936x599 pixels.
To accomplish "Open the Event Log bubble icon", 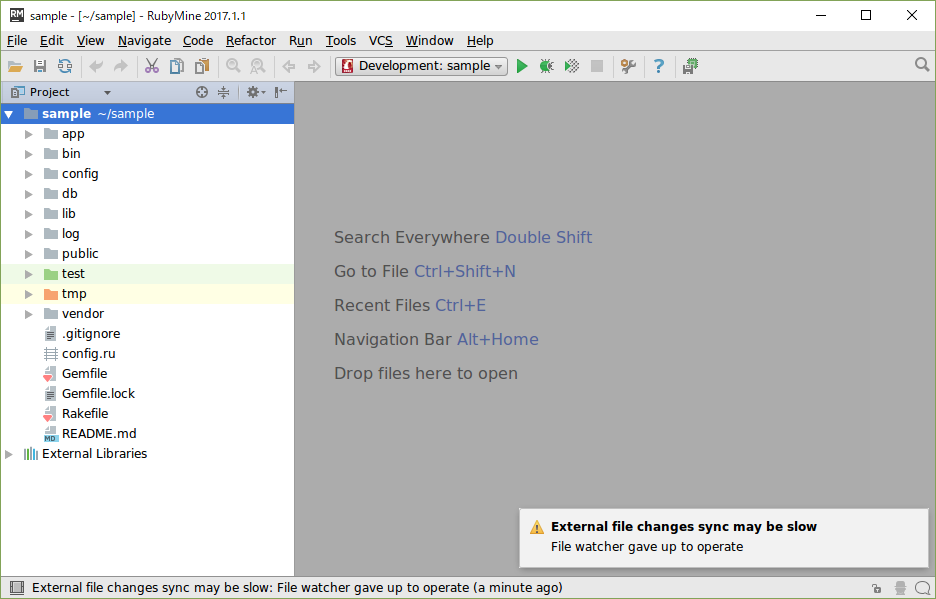I will click(922, 588).
